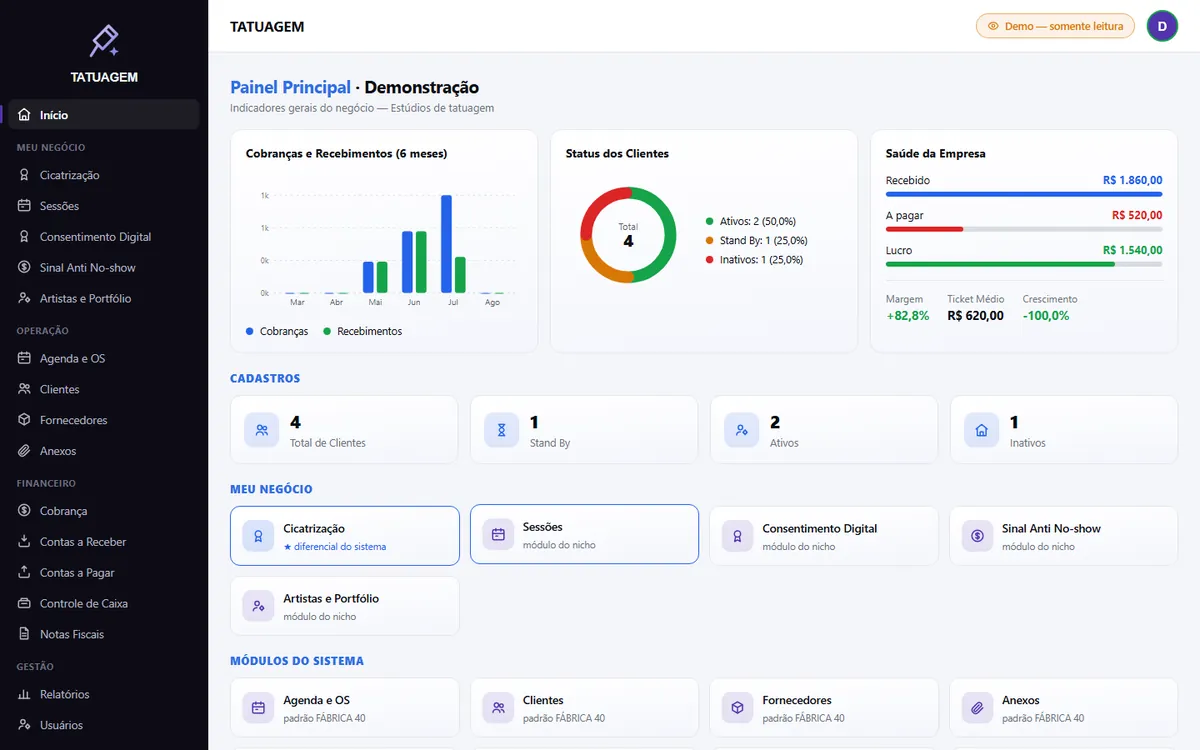Click the Notas Fiscais document icon
The width and height of the screenshot is (1200, 750).
(24, 634)
